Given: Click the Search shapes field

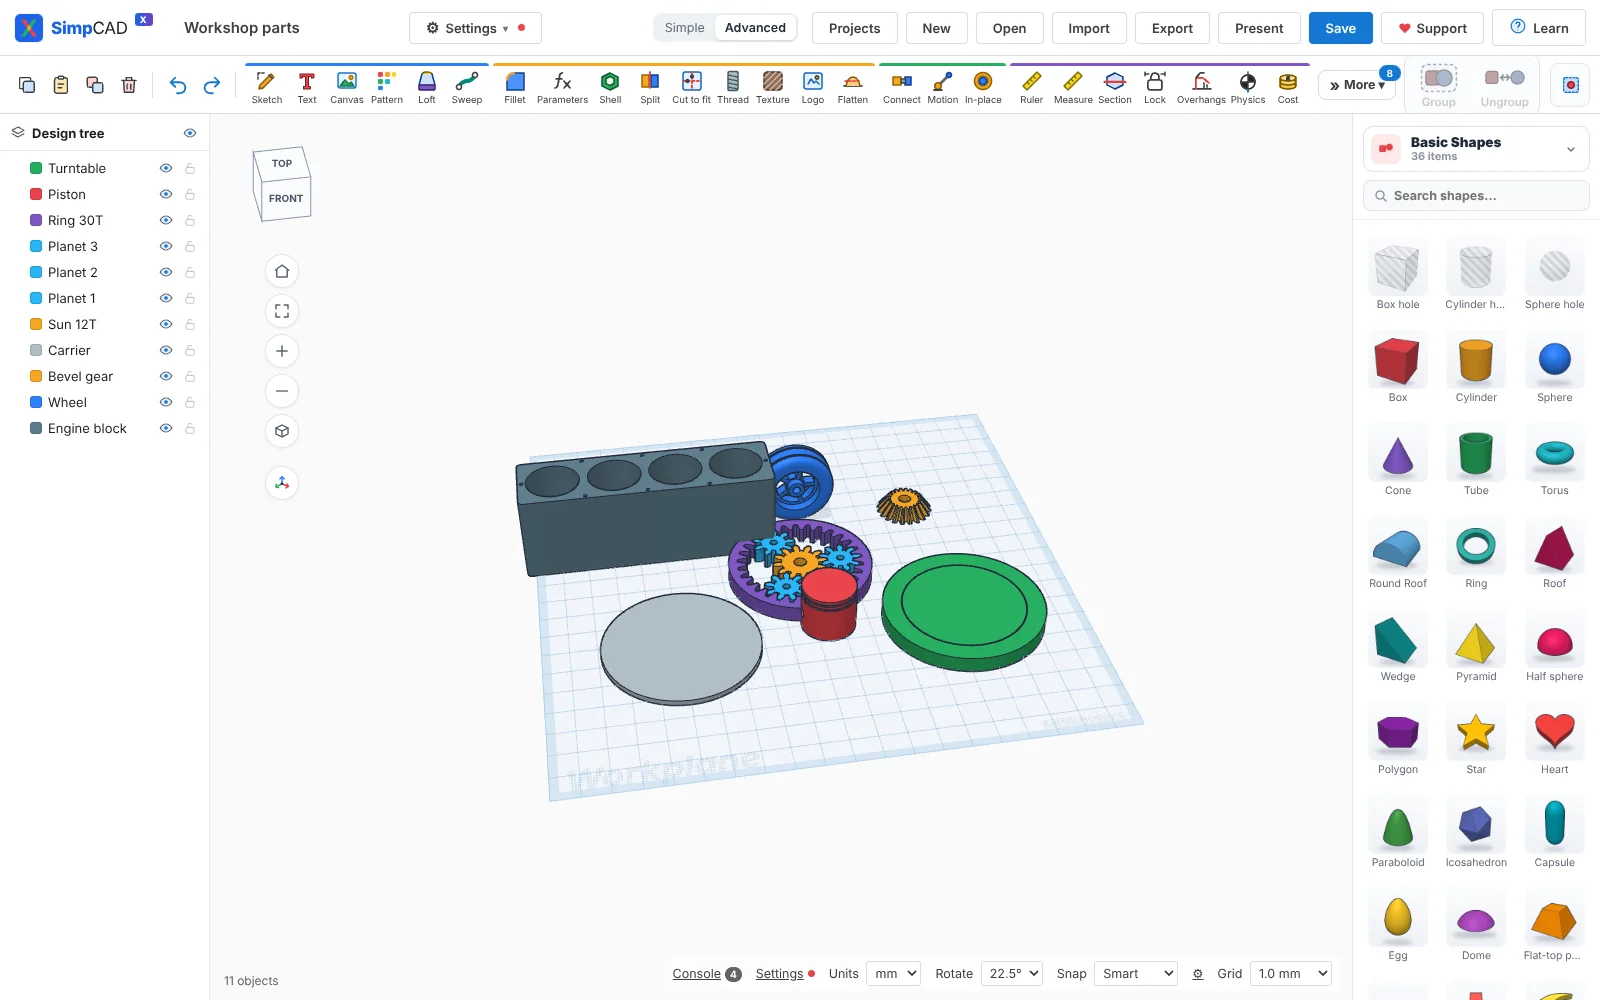Looking at the screenshot, I should pos(1476,196).
